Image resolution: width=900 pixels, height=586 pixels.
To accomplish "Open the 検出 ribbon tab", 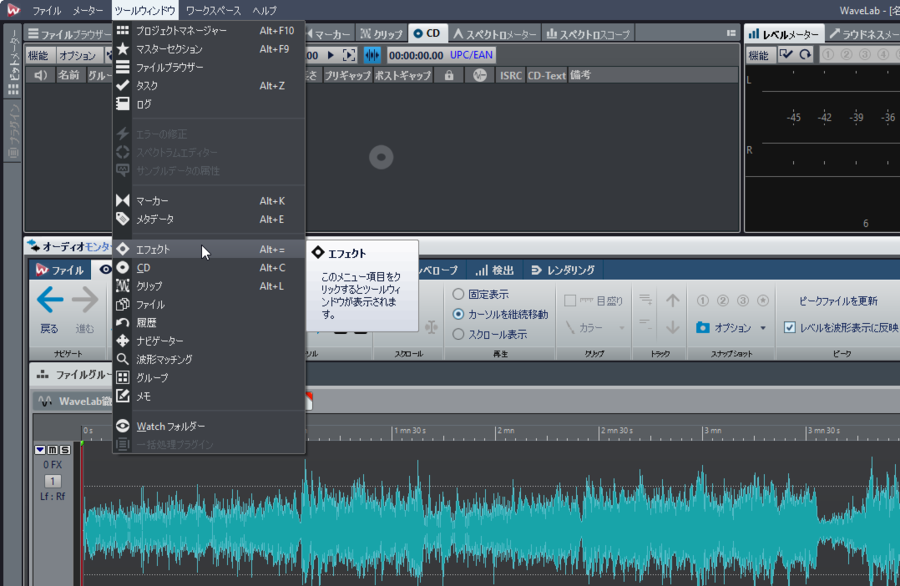I will [x=495, y=270].
